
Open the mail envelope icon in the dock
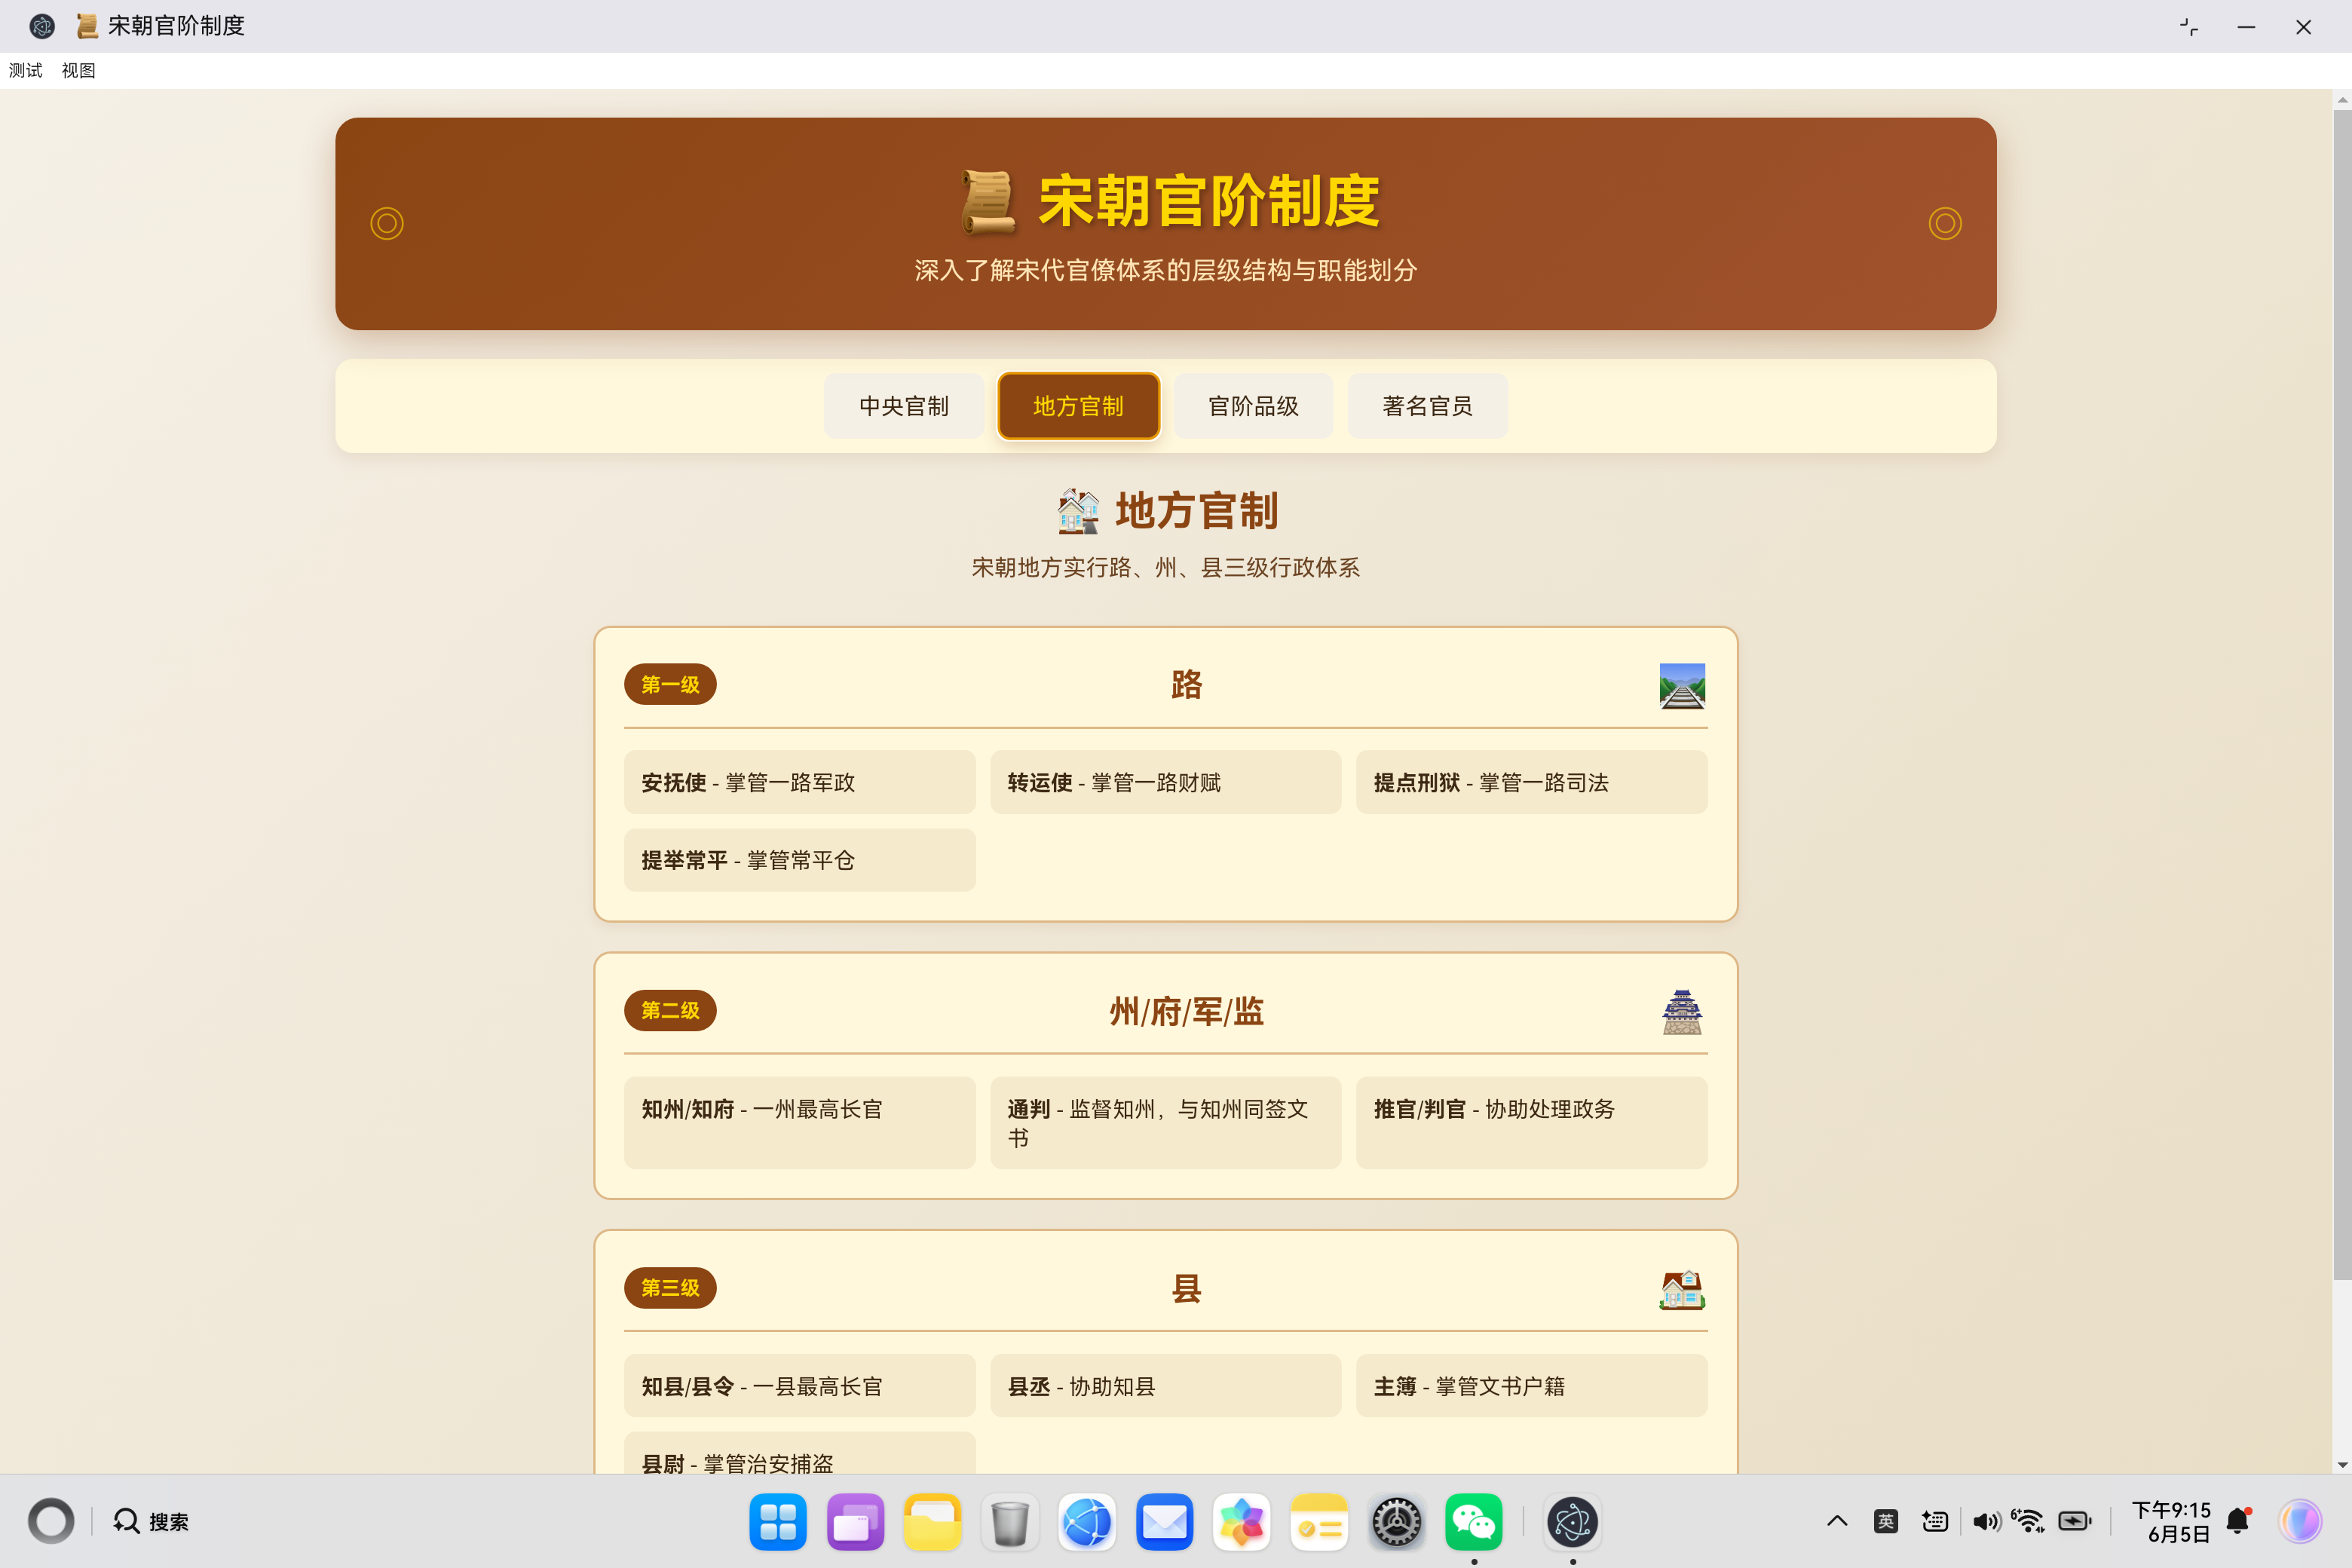(1164, 1522)
